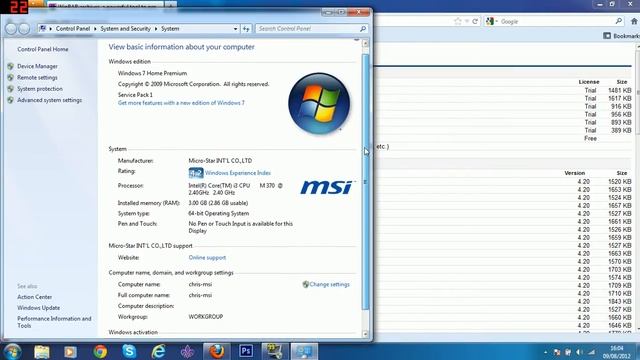This screenshot has width=640, height=360.
Task: Select Control Panel breadcrumb
Action: 73,29
